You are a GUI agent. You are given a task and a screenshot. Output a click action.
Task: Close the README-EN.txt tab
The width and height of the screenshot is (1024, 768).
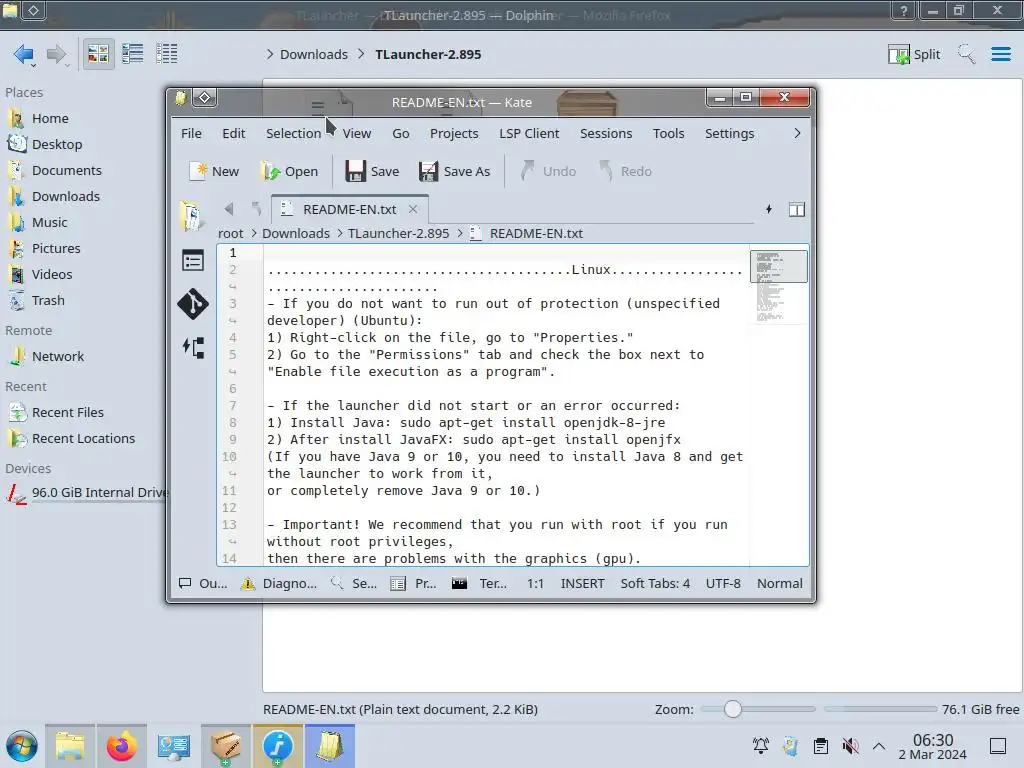click(x=413, y=210)
